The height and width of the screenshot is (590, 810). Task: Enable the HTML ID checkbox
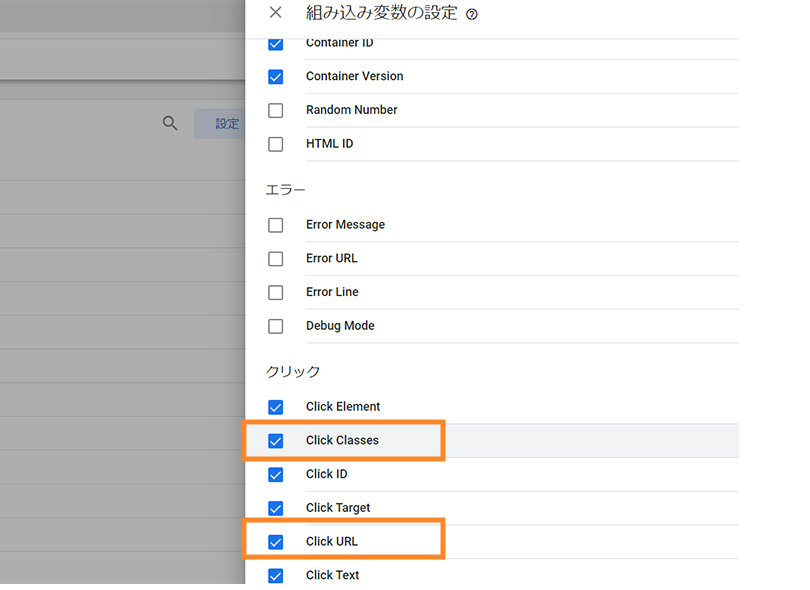[276, 144]
